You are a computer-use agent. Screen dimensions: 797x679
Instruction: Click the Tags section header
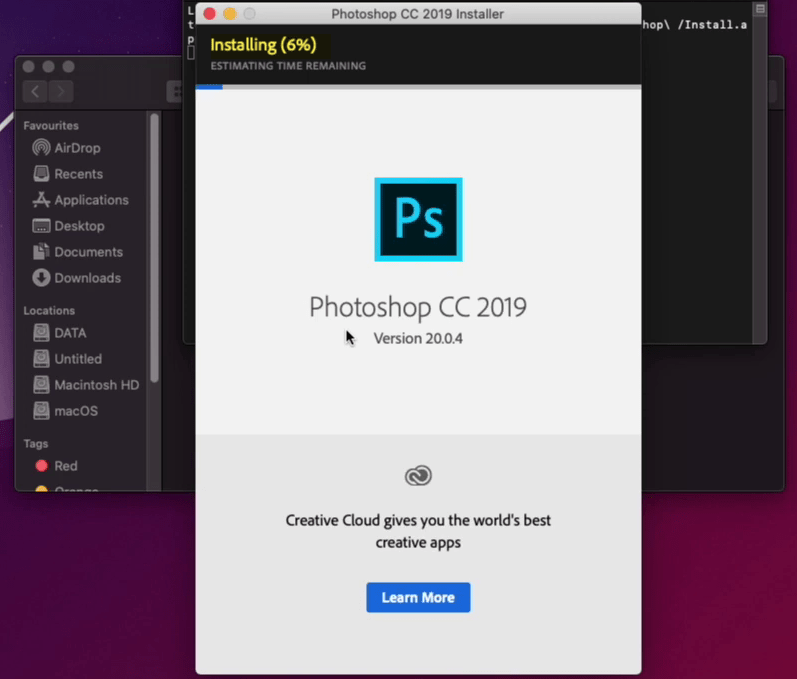coord(36,444)
